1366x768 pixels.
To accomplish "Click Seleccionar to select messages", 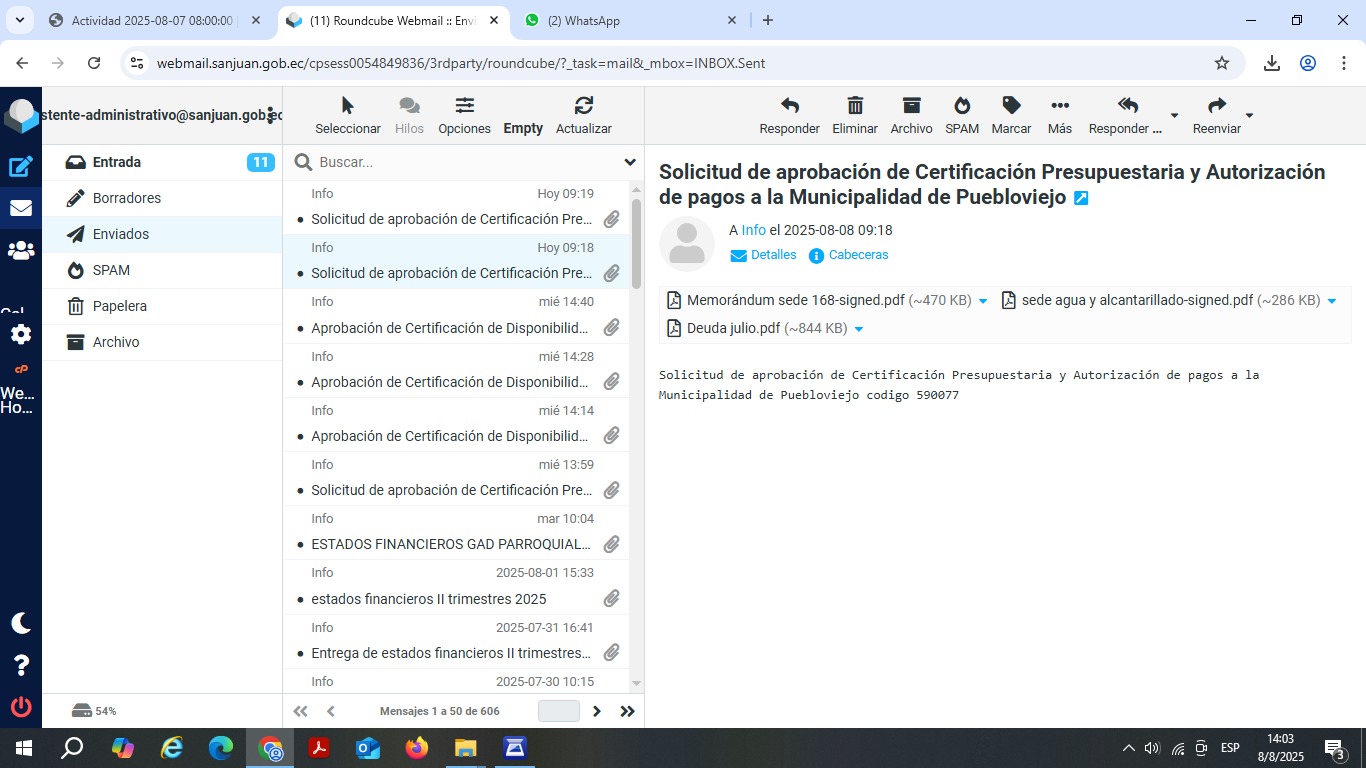I will pyautogui.click(x=347, y=115).
